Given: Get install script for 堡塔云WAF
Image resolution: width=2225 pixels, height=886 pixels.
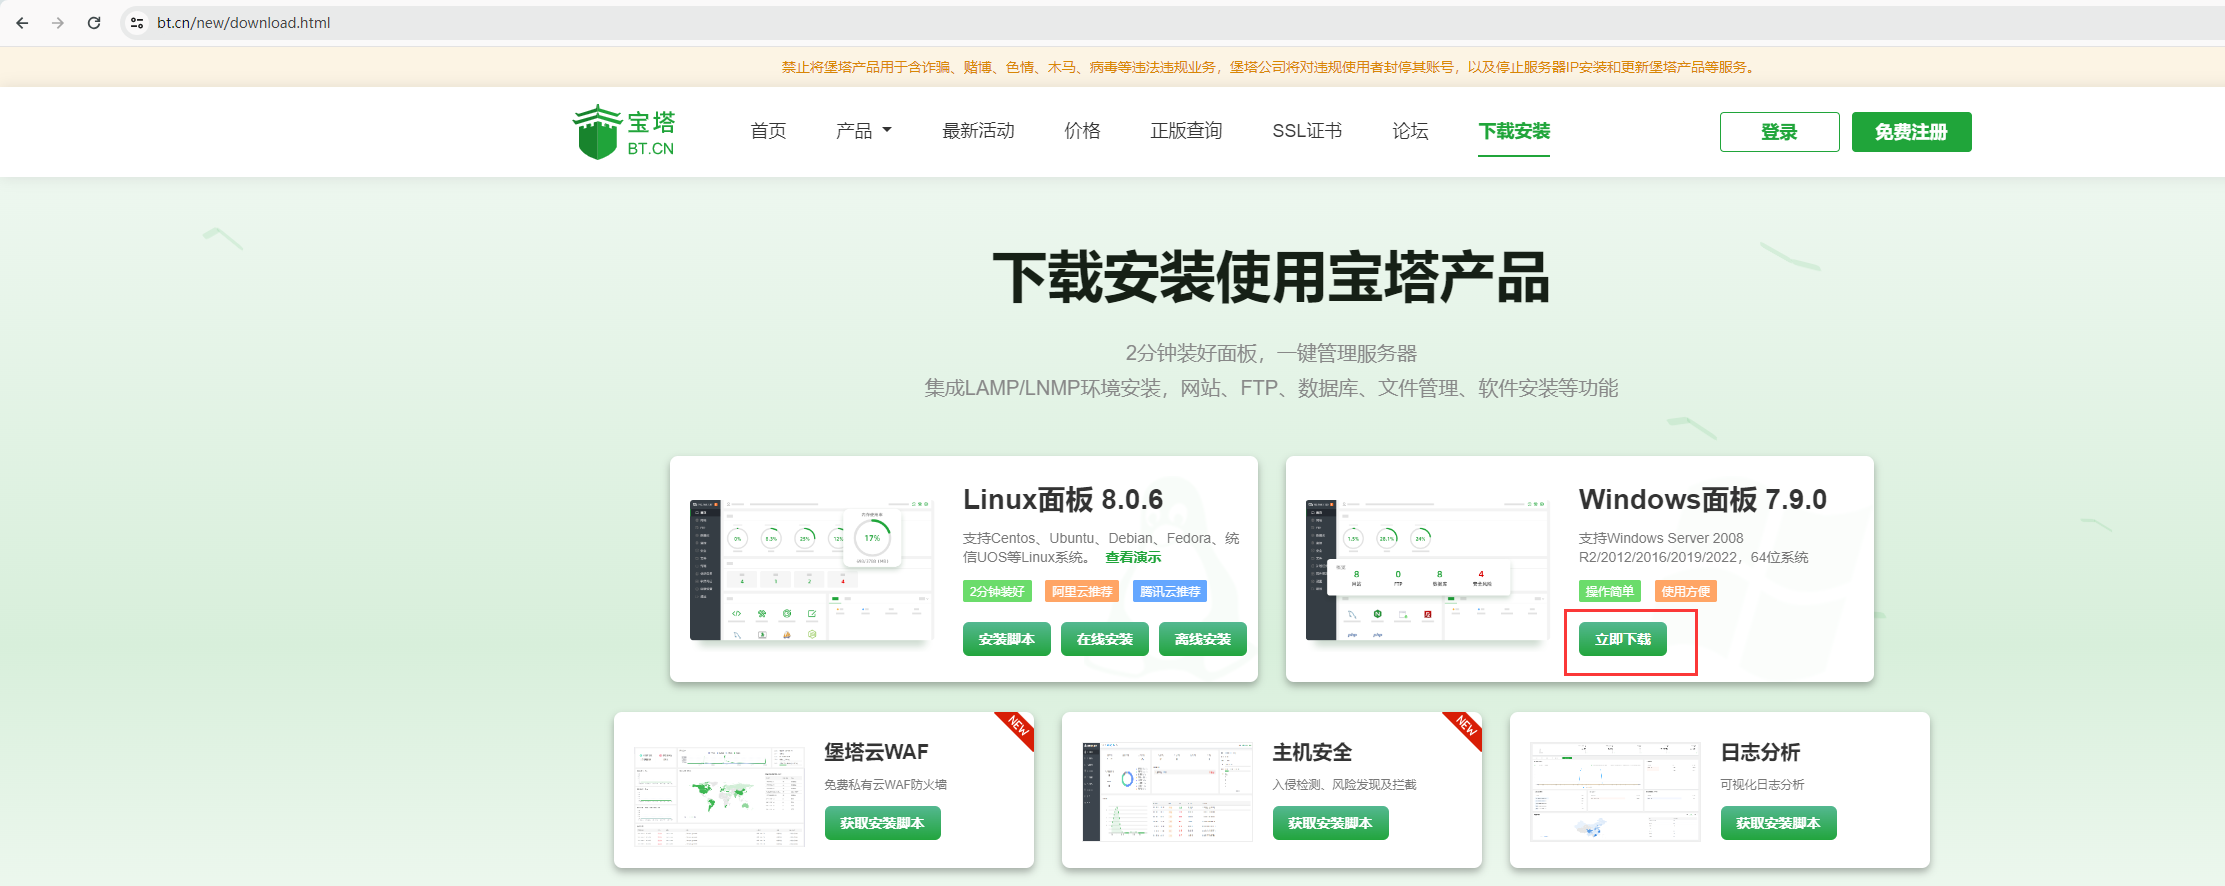Looking at the screenshot, I should coord(882,823).
